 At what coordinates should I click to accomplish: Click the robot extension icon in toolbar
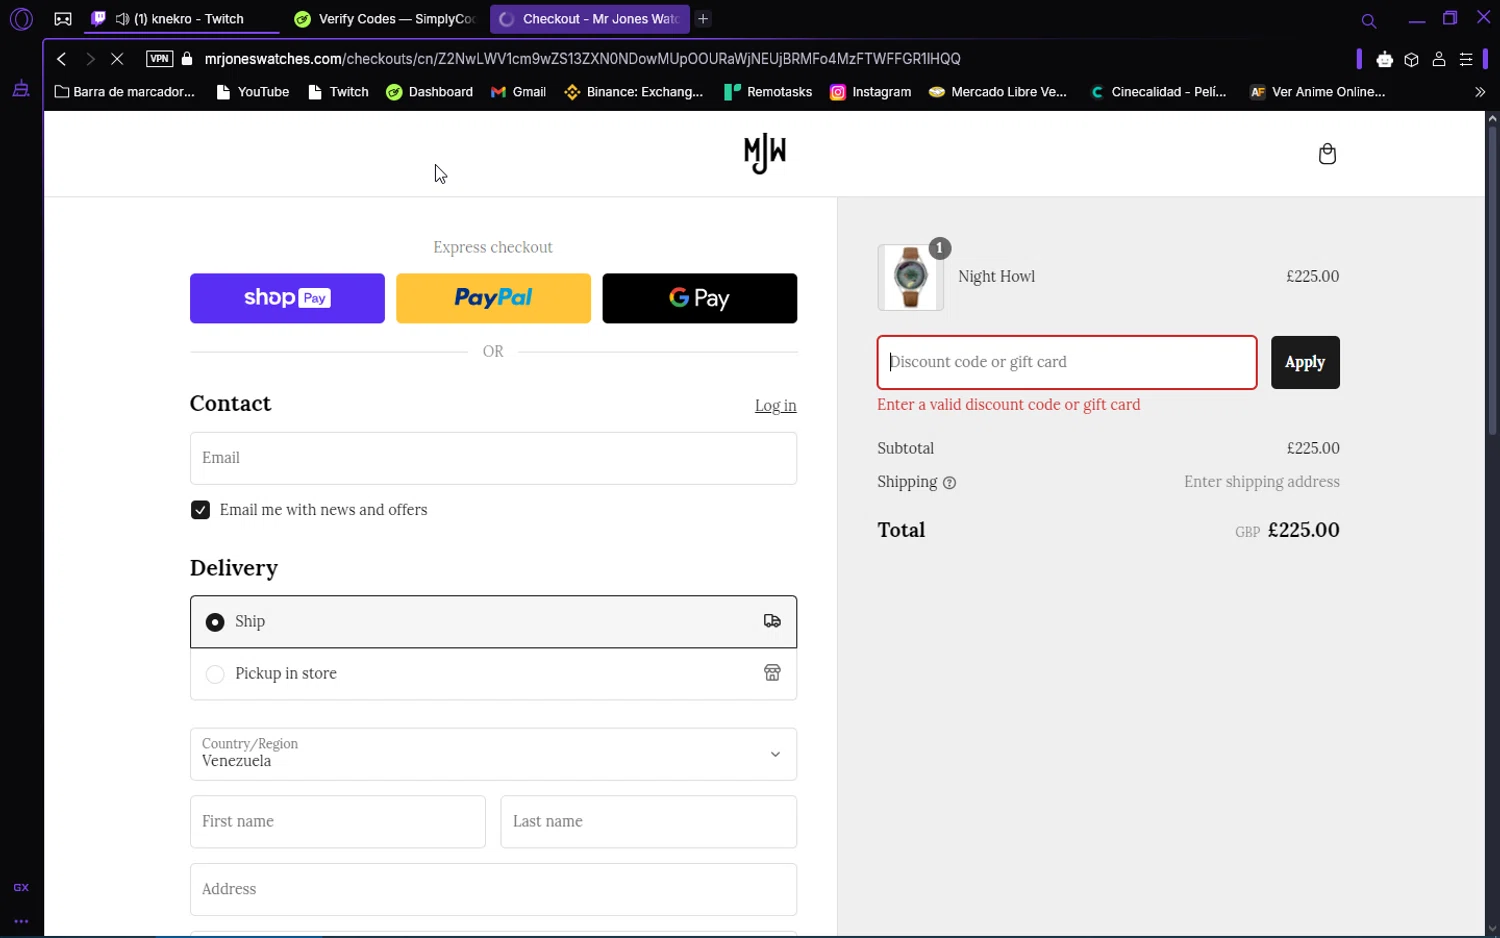(x=1384, y=60)
